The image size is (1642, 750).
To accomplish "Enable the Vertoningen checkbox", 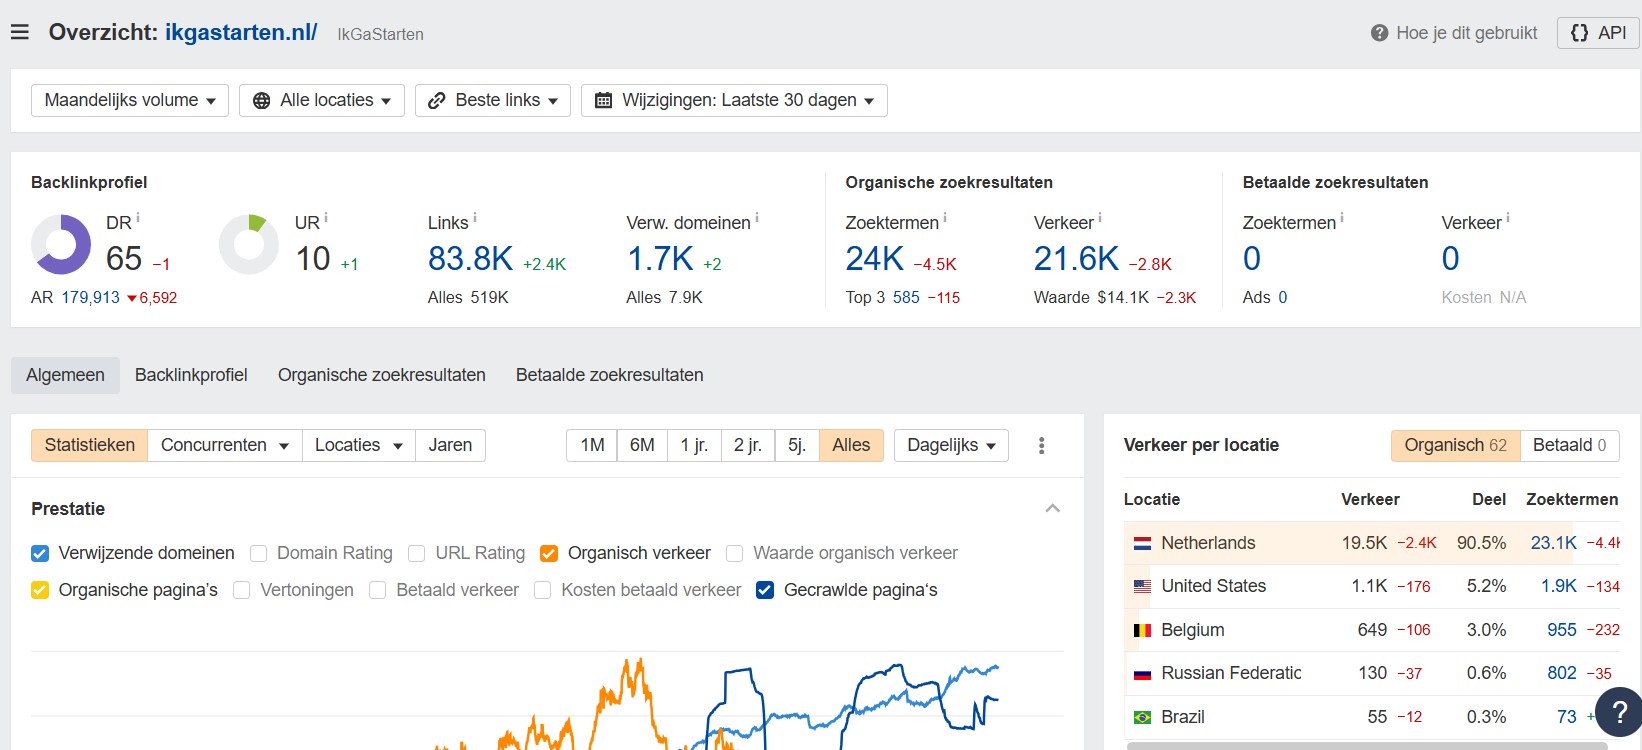I will coord(241,590).
